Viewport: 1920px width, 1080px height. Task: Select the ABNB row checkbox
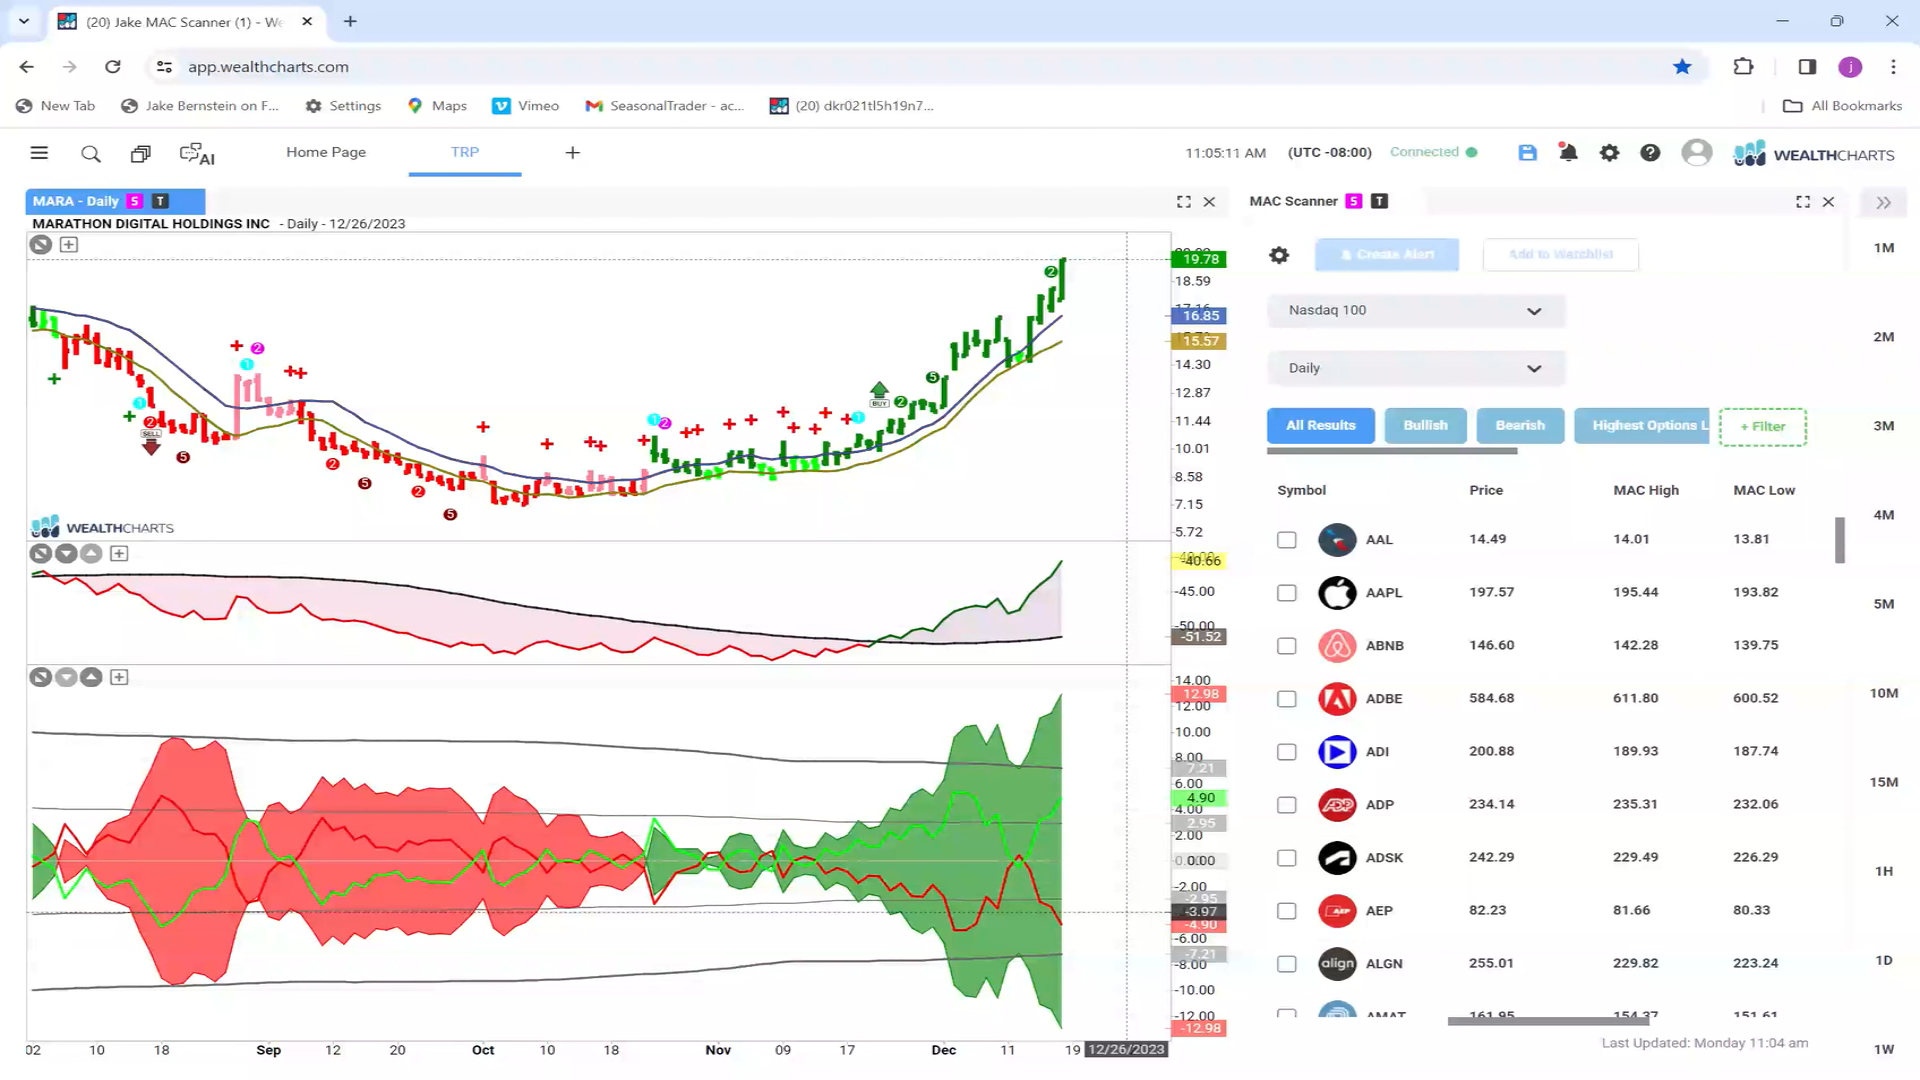(1287, 646)
